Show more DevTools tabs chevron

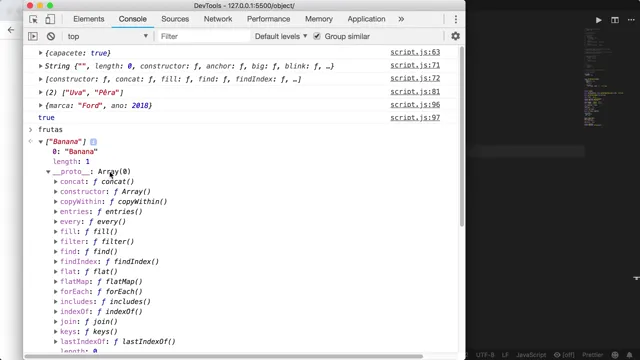coord(401,19)
